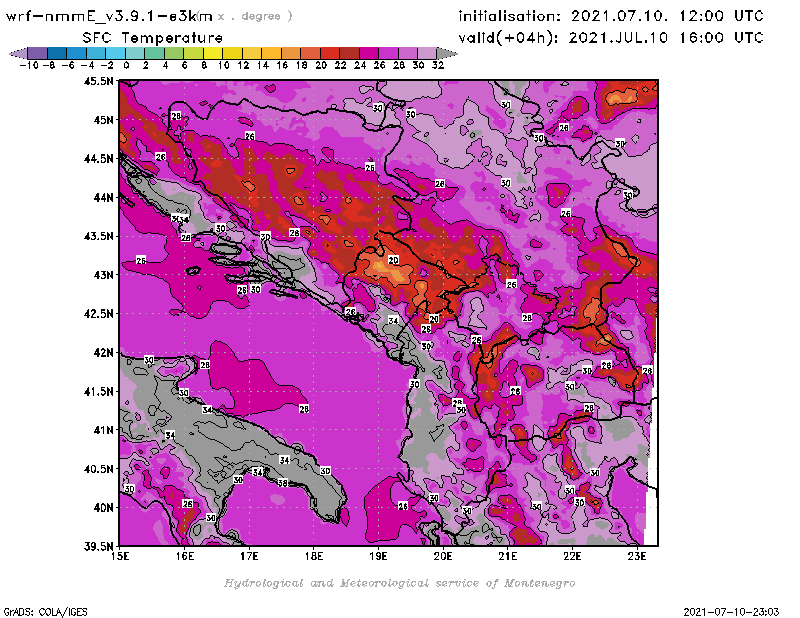Click the yellow legend swatch between 8 and 10

(212, 53)
